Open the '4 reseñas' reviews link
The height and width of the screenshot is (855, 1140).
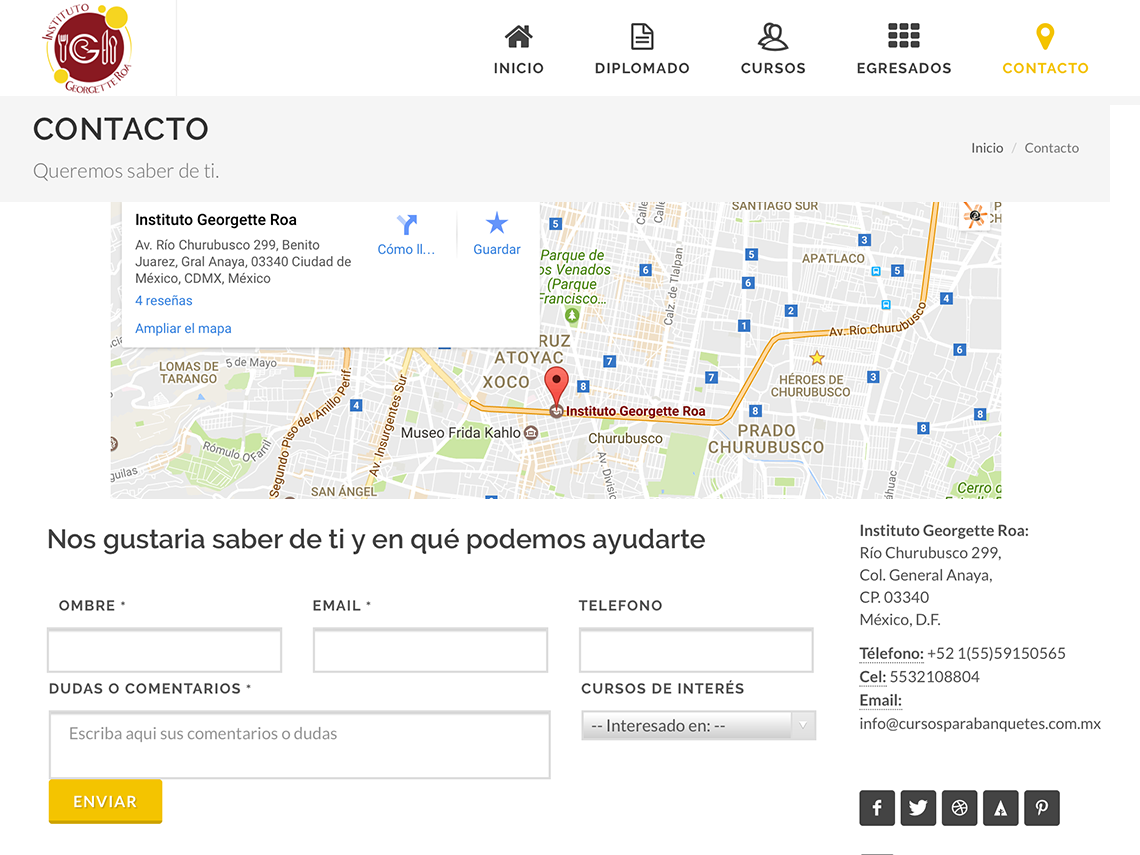[x=164, y=301]
